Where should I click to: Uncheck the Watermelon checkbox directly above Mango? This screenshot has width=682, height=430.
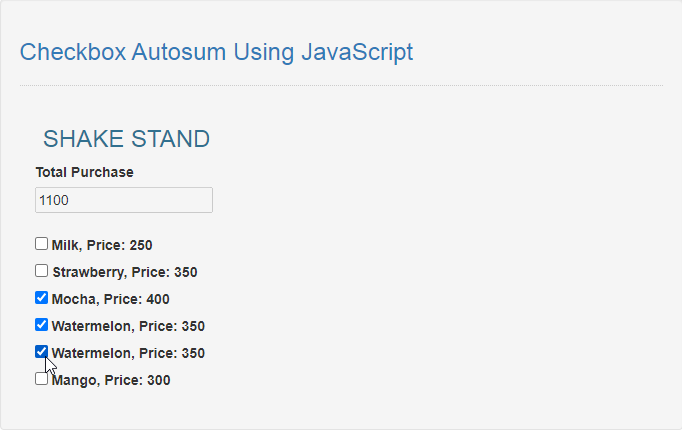(x=41, y=352)
